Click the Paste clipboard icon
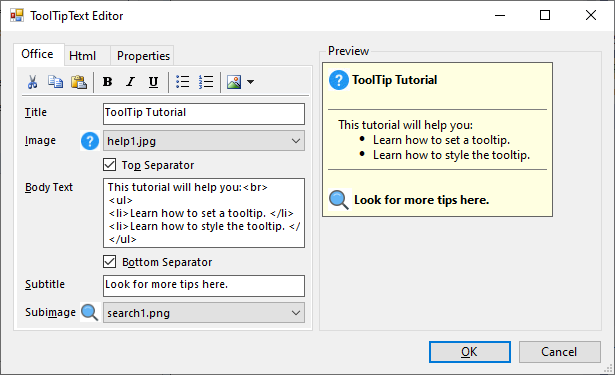This screenshot has height=375, width=615. (78, 82)
